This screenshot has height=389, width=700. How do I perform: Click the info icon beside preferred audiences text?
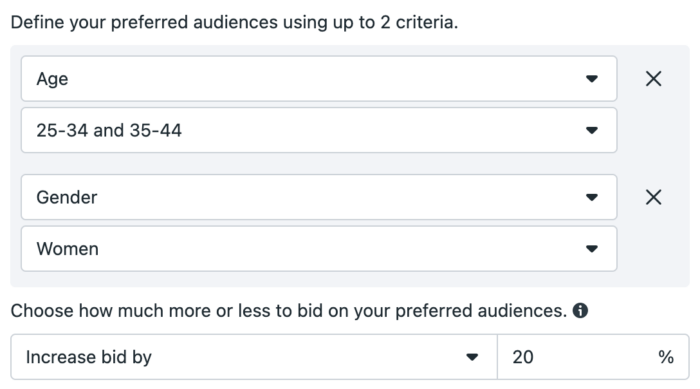[x=580, y=310]
